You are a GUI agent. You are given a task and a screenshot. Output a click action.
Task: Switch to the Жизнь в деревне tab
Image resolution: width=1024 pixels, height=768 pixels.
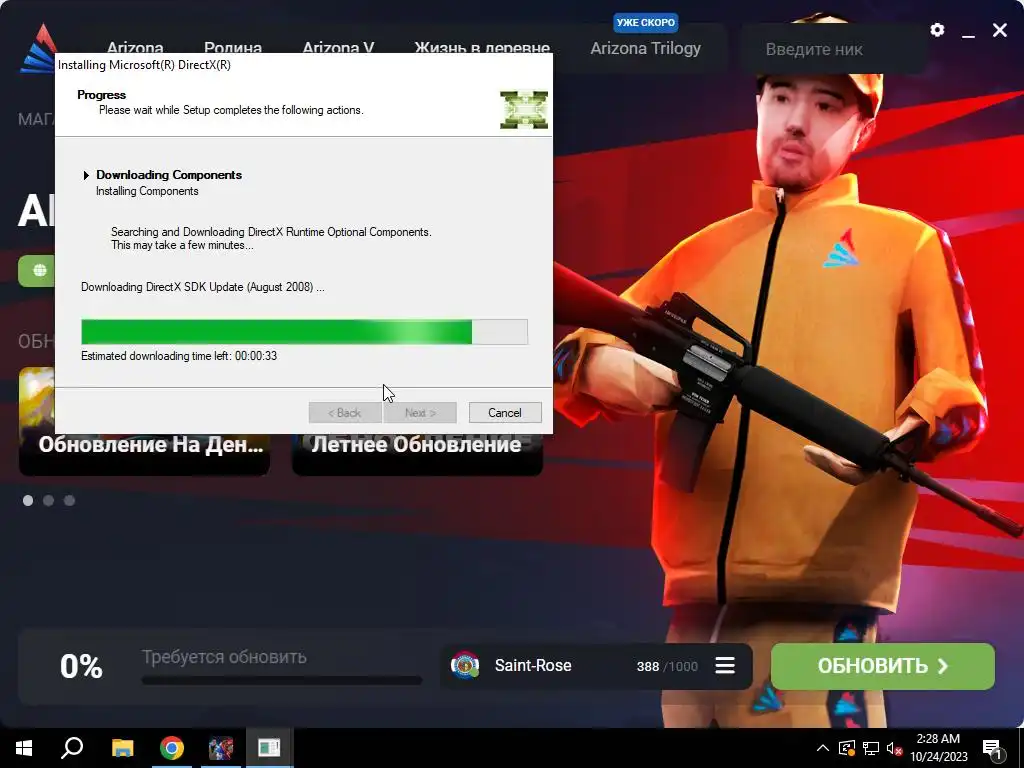click(482, 48)
